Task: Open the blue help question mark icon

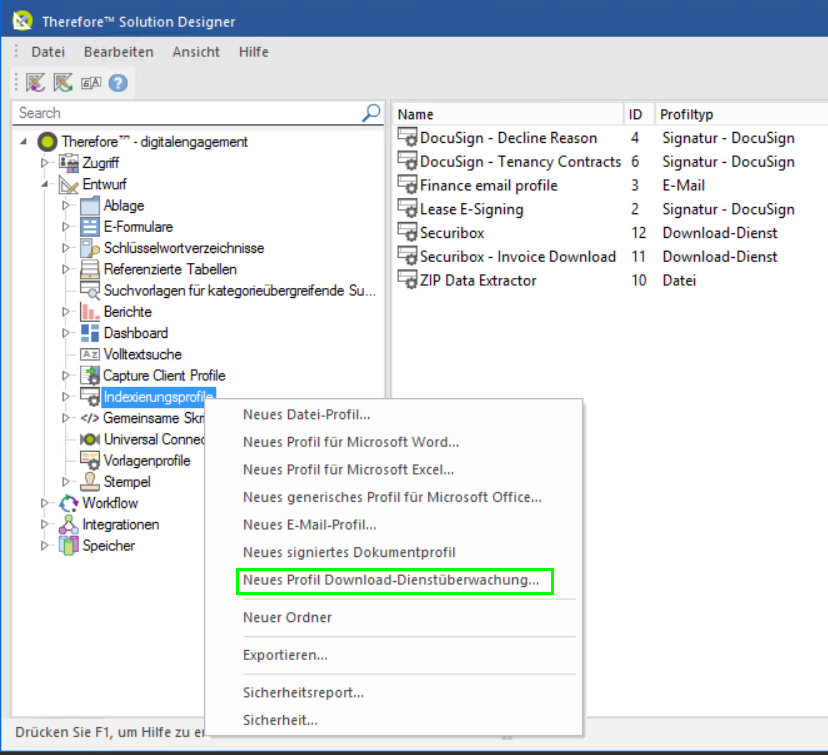Action: pyautogui.click(x=118, y=83)
